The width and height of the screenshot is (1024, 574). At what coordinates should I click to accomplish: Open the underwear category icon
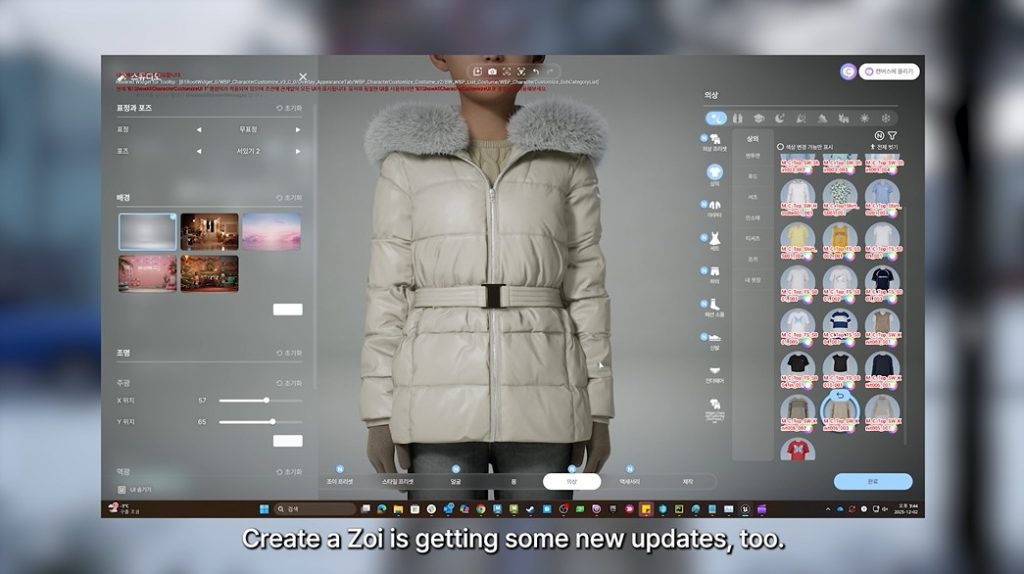click(x=714, y=371)
